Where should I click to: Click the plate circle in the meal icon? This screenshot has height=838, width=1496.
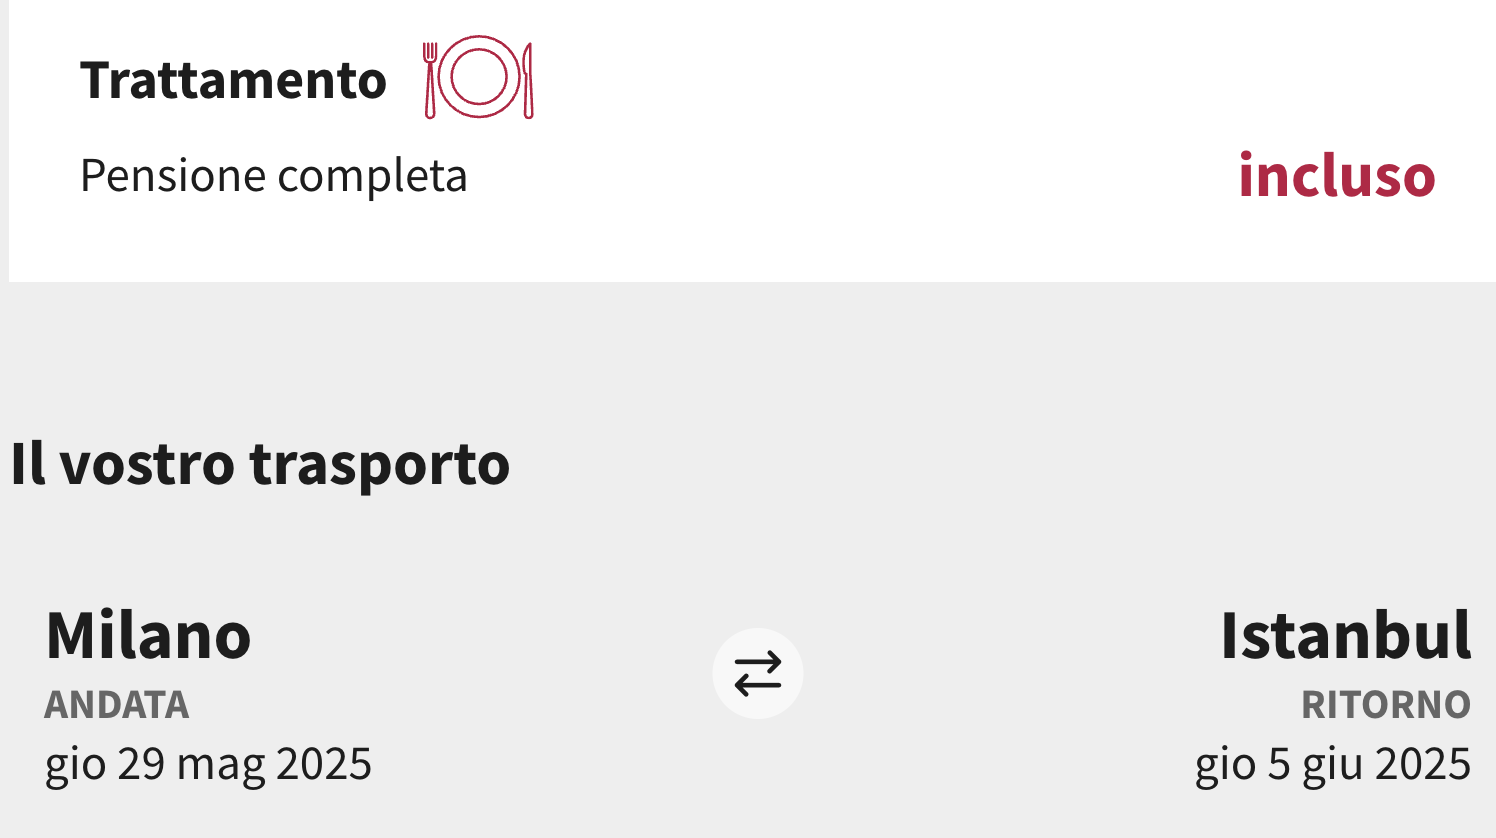pos(478,77)
